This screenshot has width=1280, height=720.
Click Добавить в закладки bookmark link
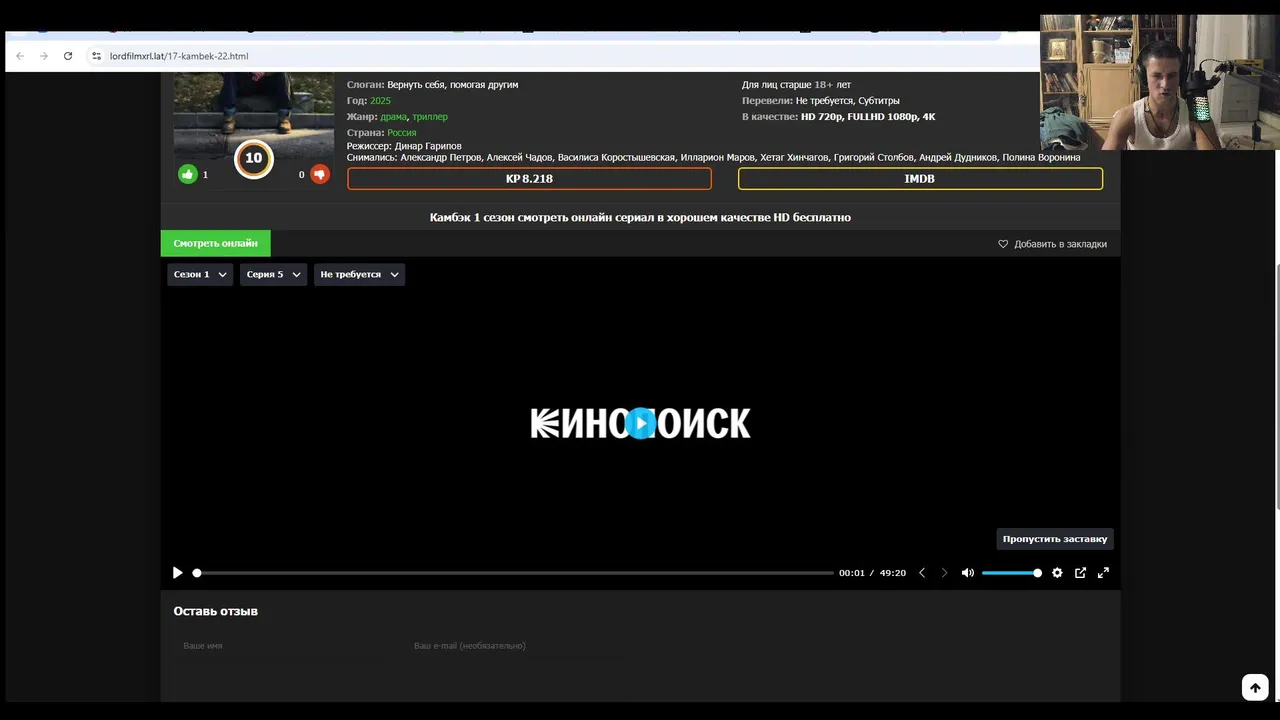(1052, 244)
